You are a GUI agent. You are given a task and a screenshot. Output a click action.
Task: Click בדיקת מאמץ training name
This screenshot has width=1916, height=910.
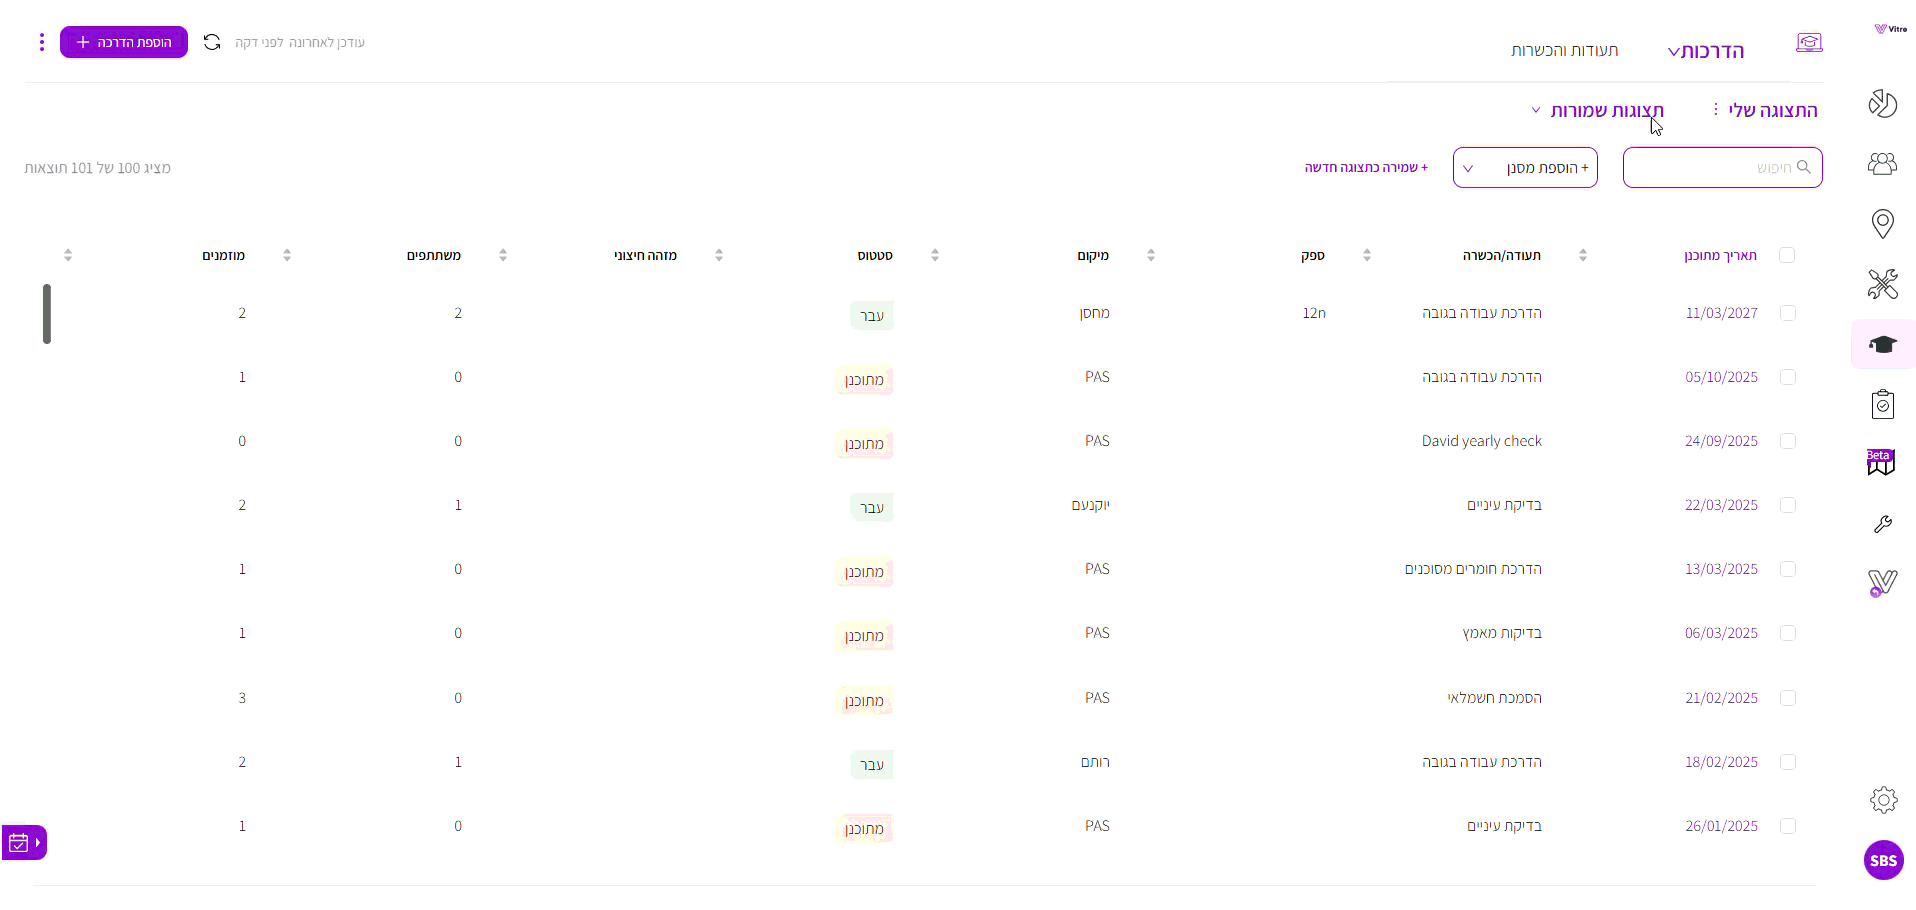1502,633
